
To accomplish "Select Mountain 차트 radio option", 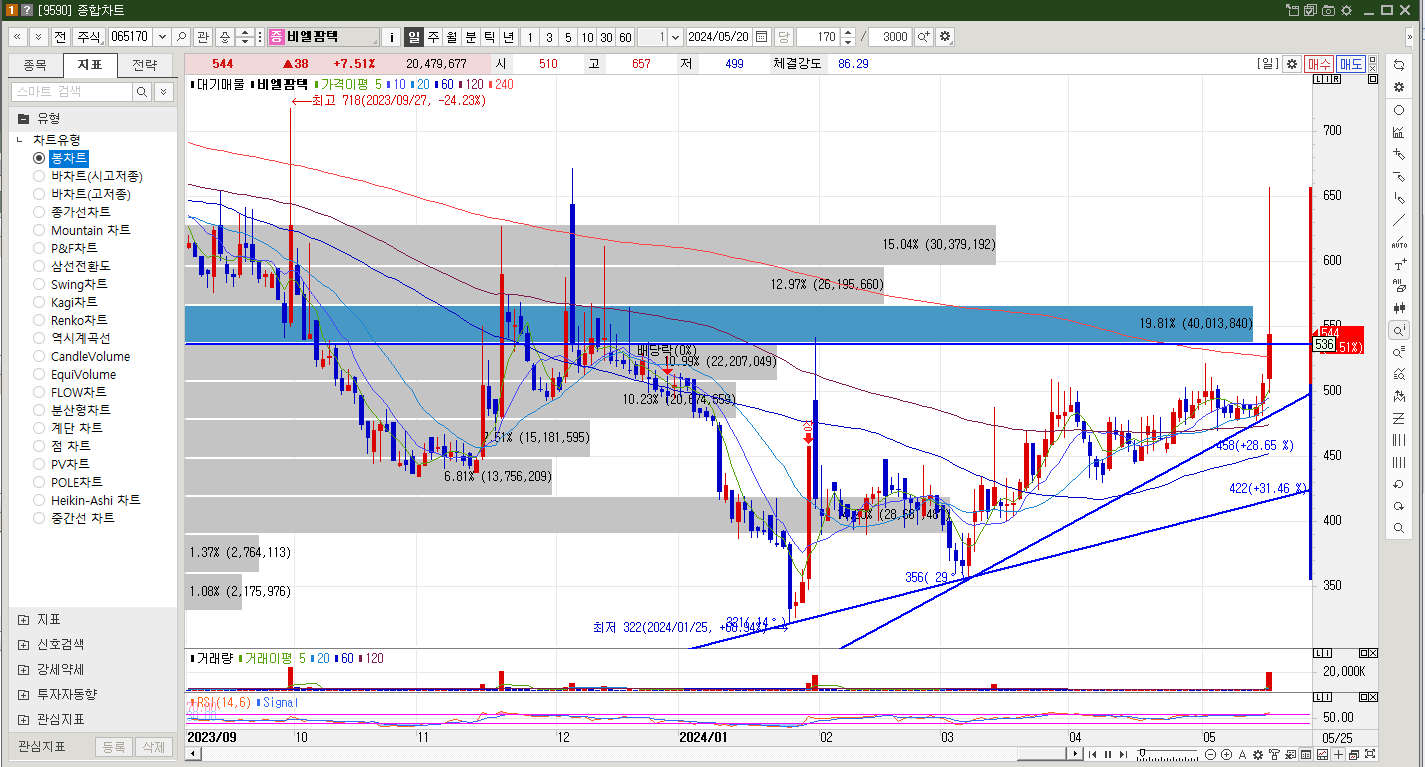I will pyautogui.click(x=39, y=230).
